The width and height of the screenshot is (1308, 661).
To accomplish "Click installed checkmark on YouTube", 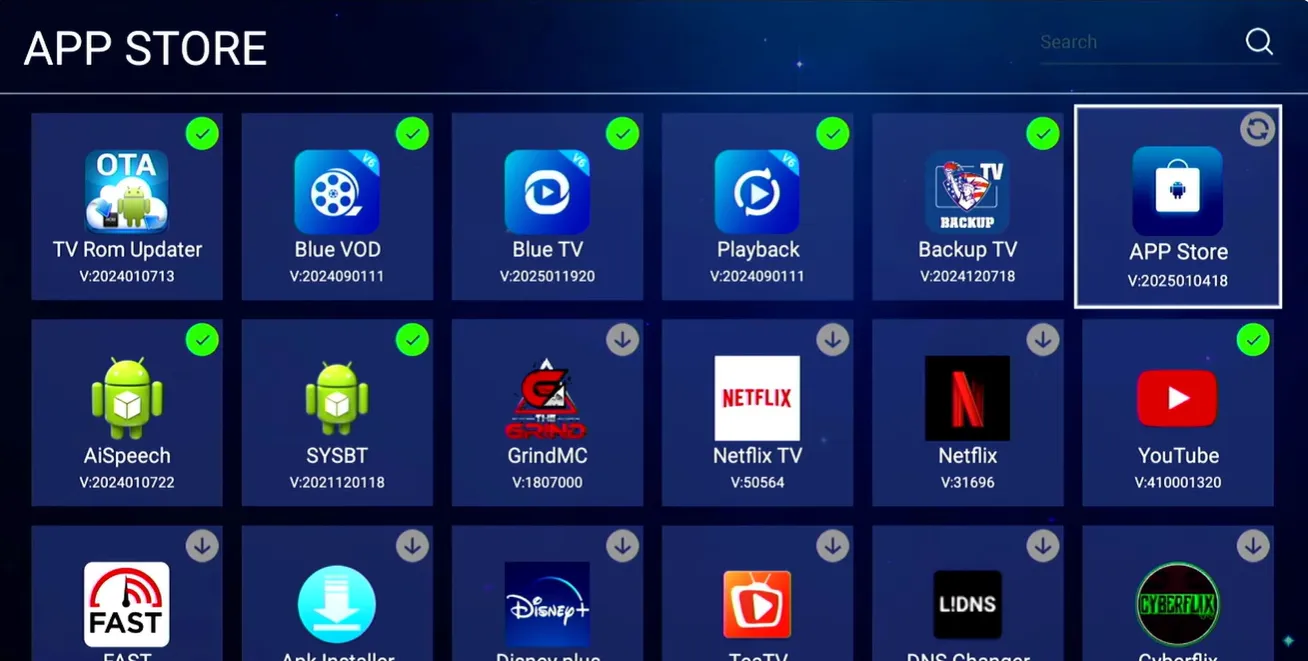I will pos(1253,340).
